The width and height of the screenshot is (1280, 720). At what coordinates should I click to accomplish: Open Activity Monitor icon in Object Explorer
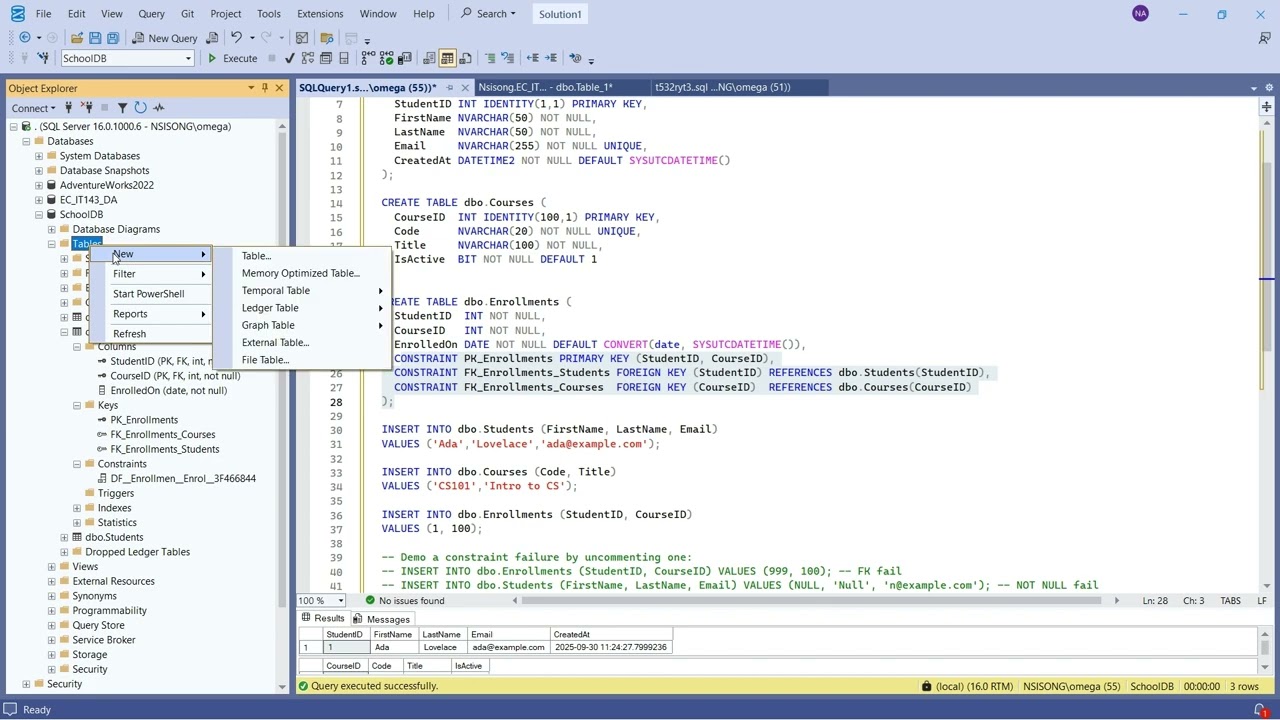[x=159, y=108]
